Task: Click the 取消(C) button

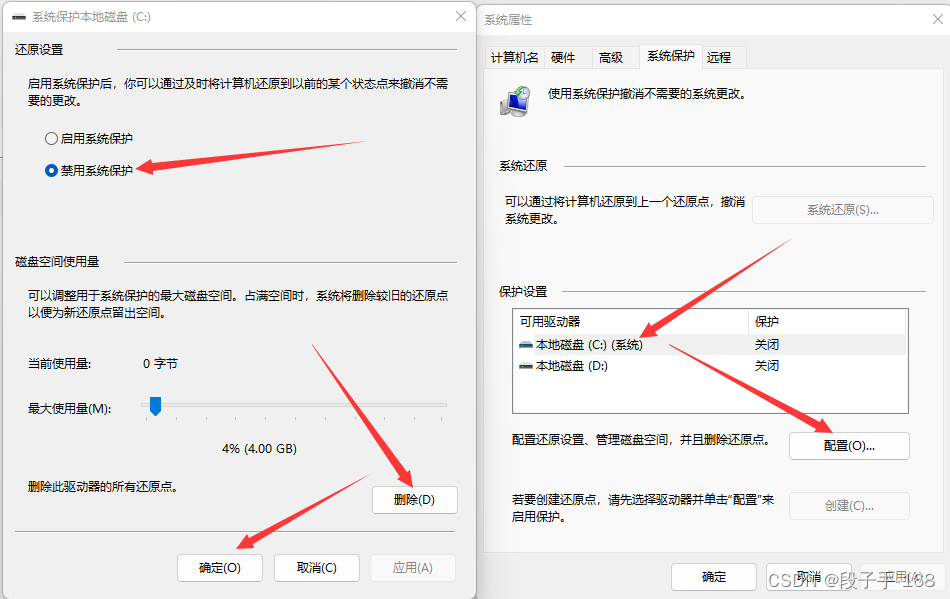Action: click(x=316, y=567)
